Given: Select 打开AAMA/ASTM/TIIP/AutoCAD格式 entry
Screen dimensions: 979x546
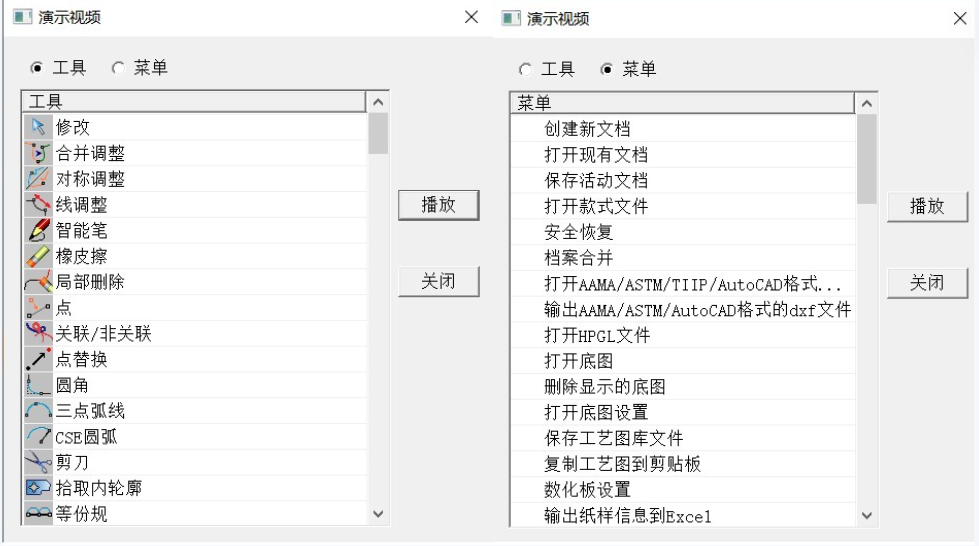Looking at the screenshot, I should pyautogui.click(x=683, y=284).
